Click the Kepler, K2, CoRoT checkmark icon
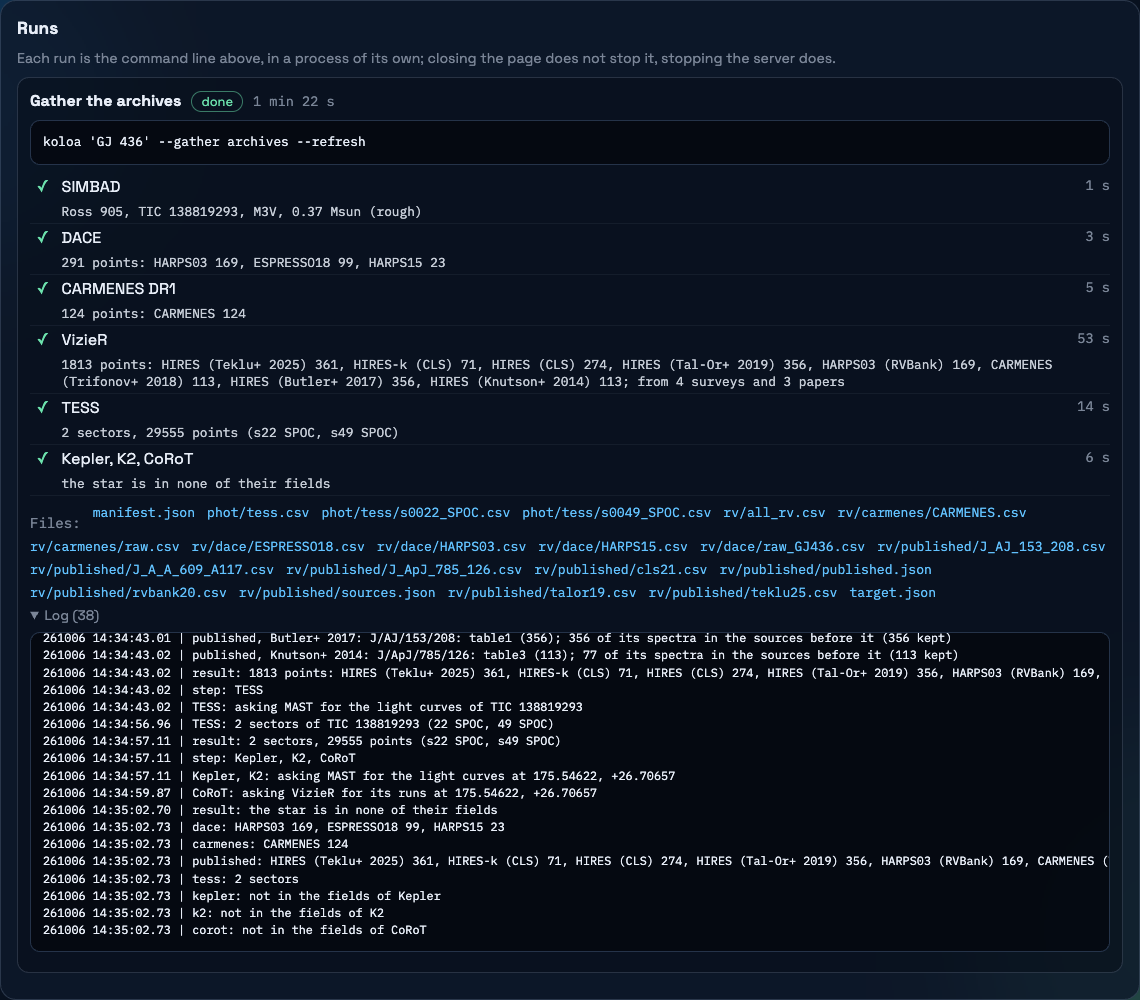 pos(43,458)
